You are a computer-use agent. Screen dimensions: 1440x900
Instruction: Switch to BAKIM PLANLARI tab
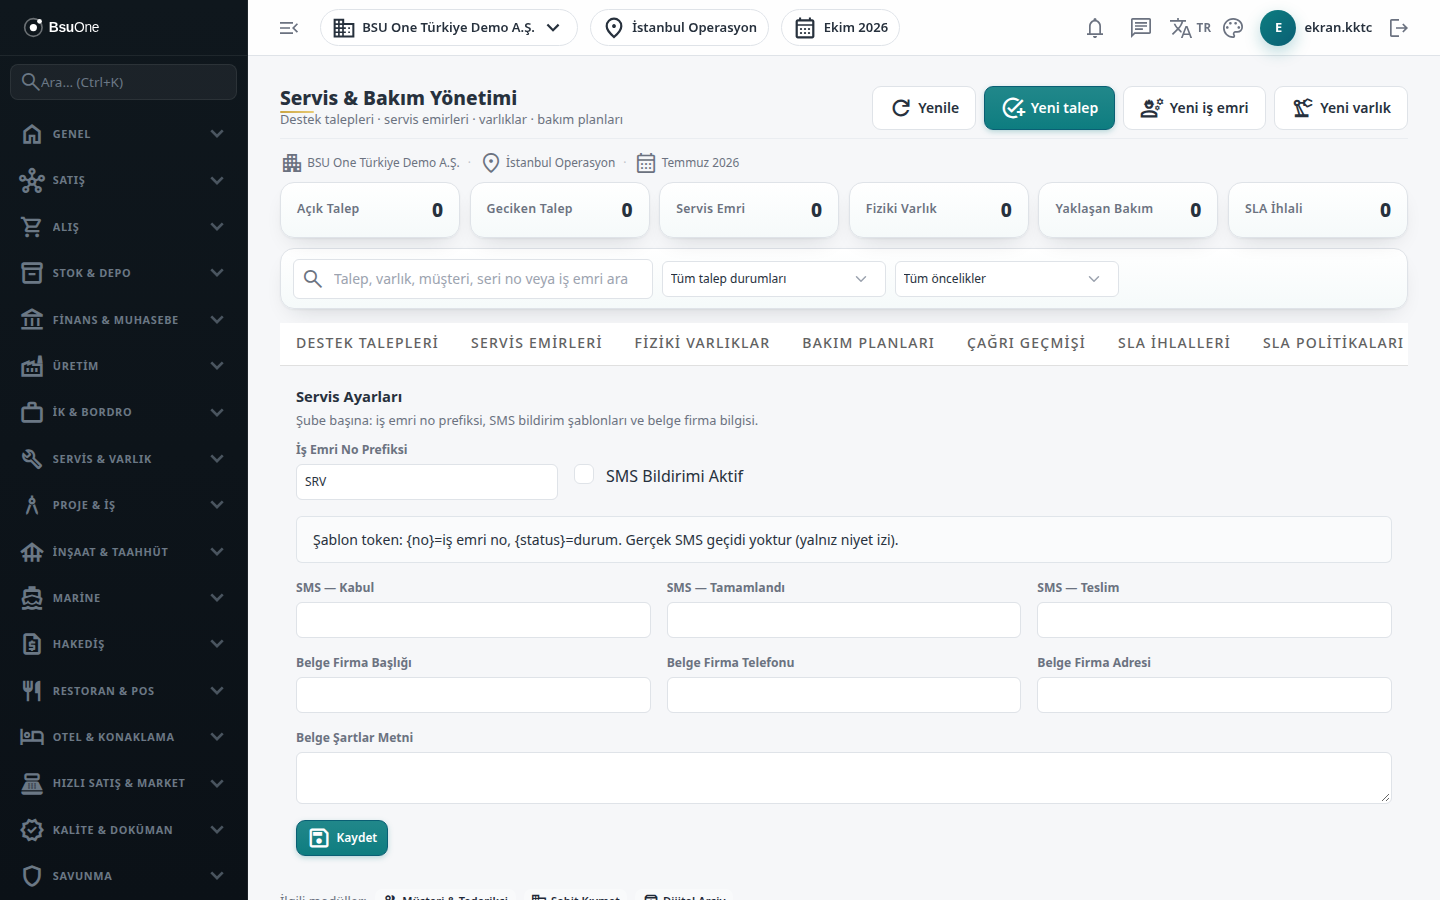pyautogui.click(x=868, y=343)
